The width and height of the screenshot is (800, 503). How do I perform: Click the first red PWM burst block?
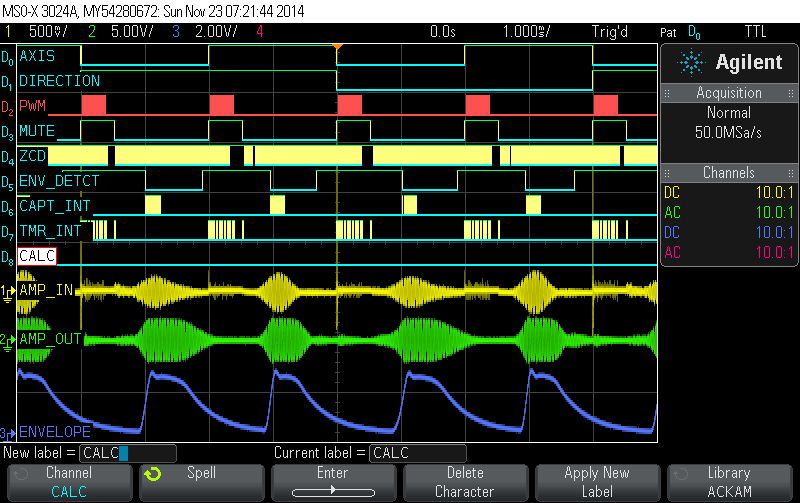pyautogui.click(x=93, y=105)
